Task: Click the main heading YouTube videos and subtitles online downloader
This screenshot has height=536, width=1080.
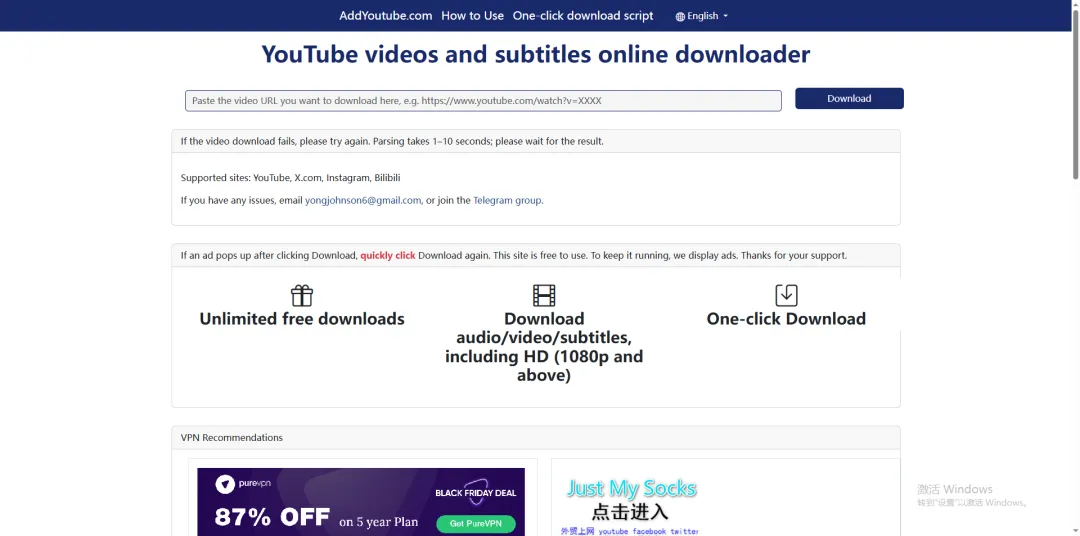Action: [x=536, y=54]
